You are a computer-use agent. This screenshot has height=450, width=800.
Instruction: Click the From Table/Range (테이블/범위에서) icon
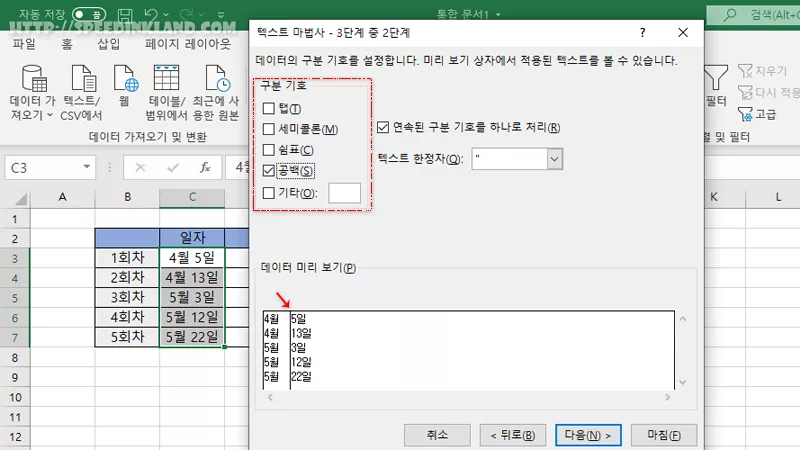pos(166,78)
